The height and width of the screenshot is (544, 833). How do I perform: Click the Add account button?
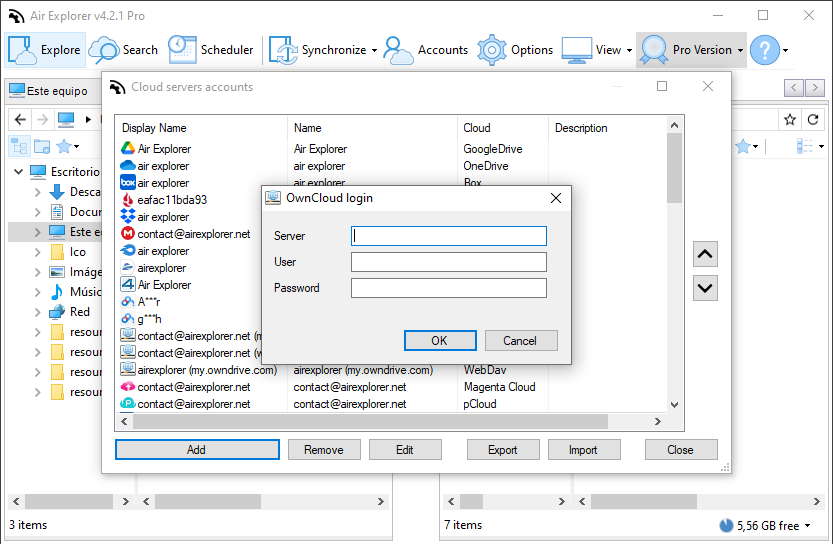(x=197, y=449)
